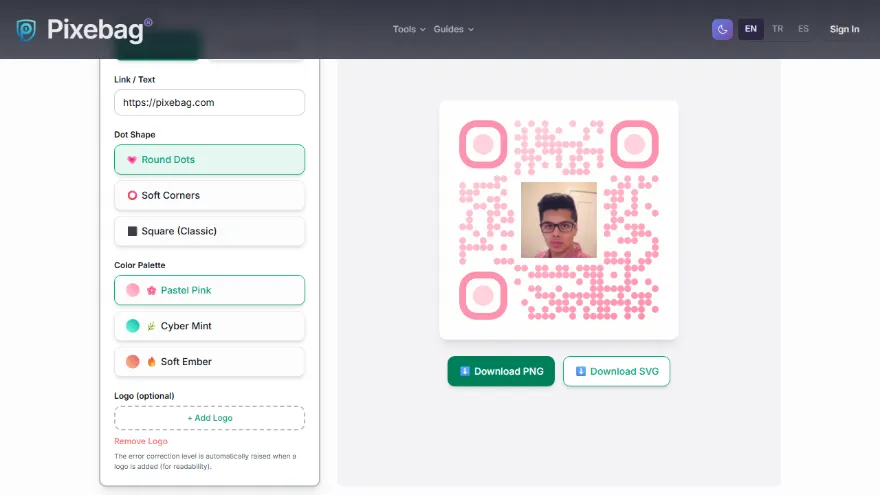The image size is (880, 495).
Task: Switch to the Cyber Mint palette
Action: (x=209, y=326)
